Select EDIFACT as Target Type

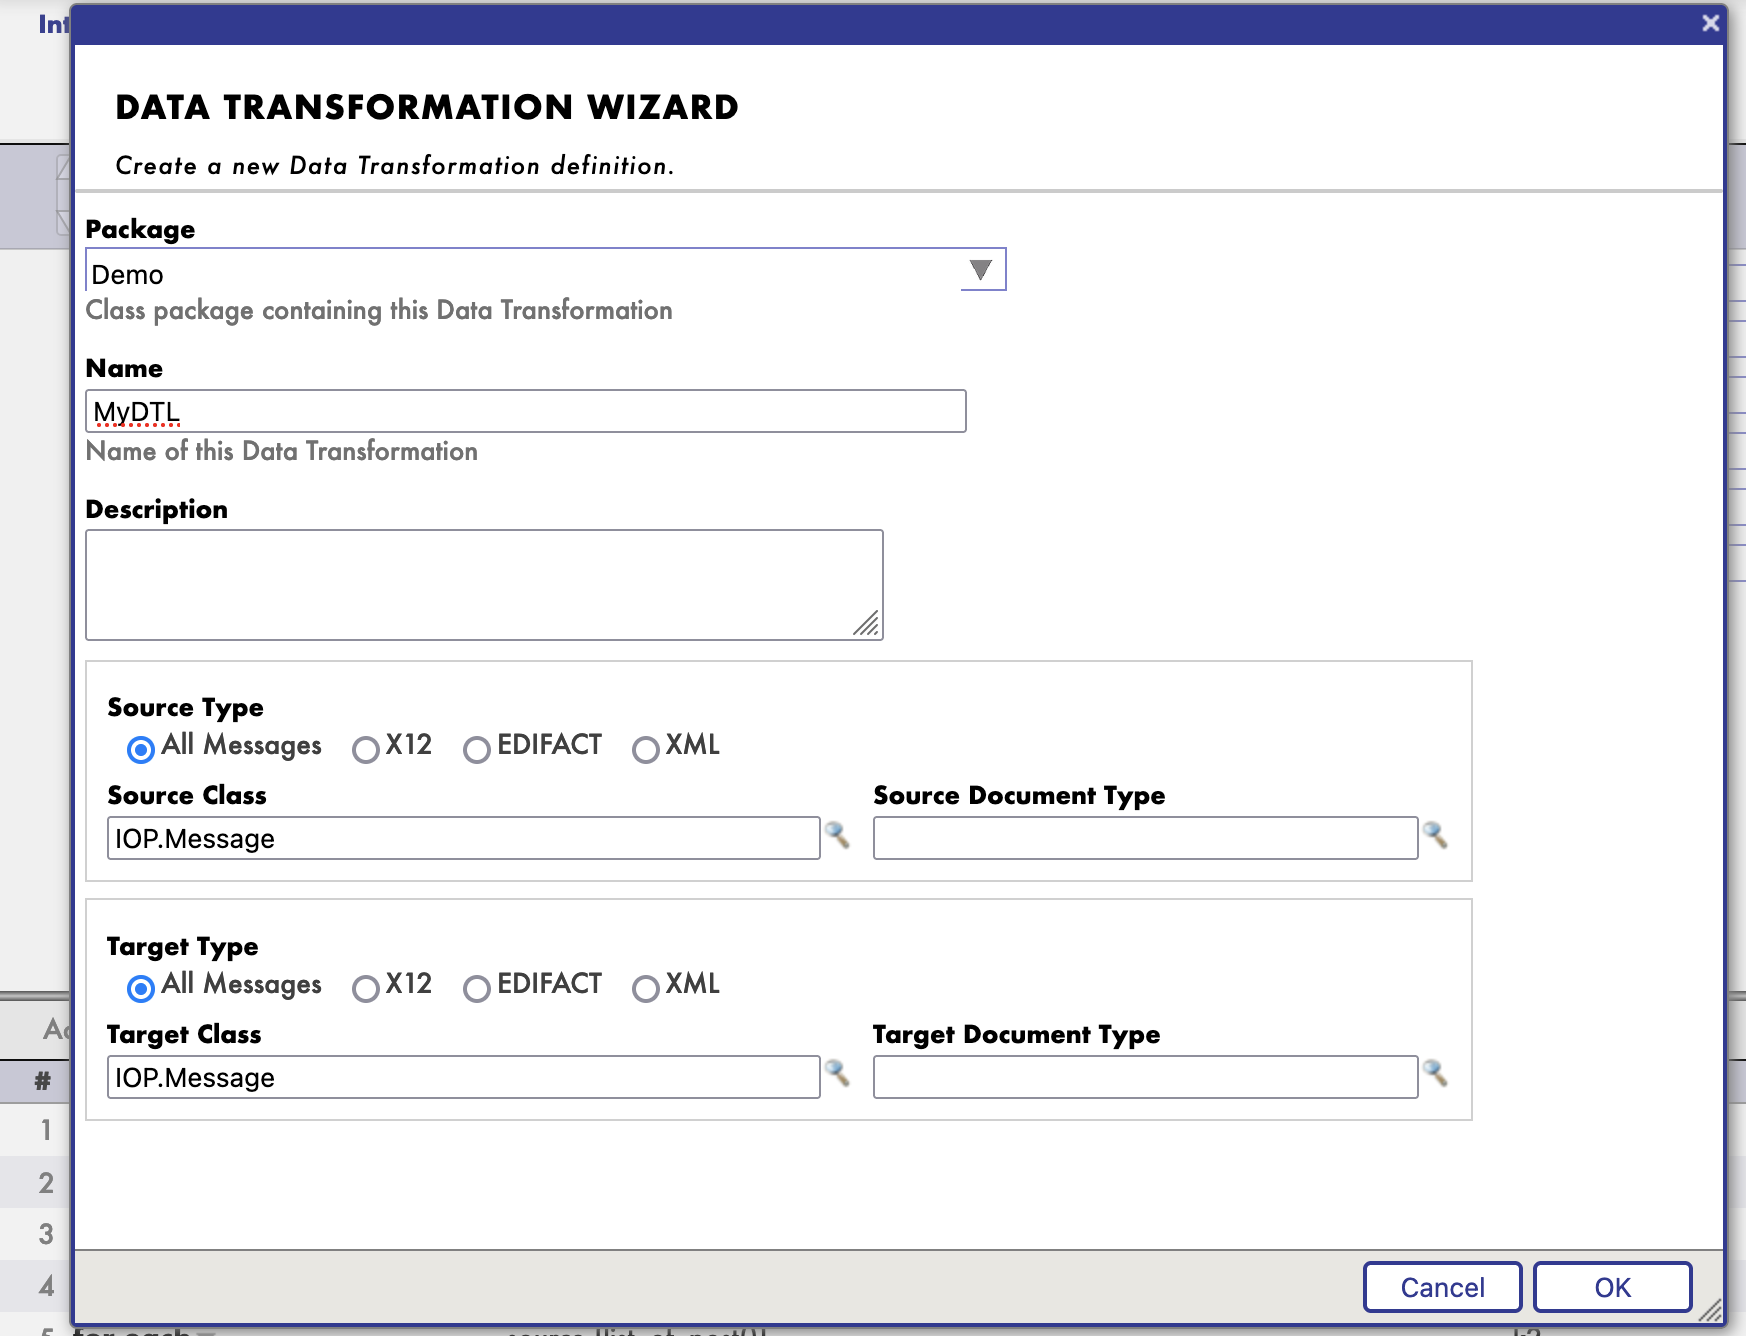tap(477, 988)
